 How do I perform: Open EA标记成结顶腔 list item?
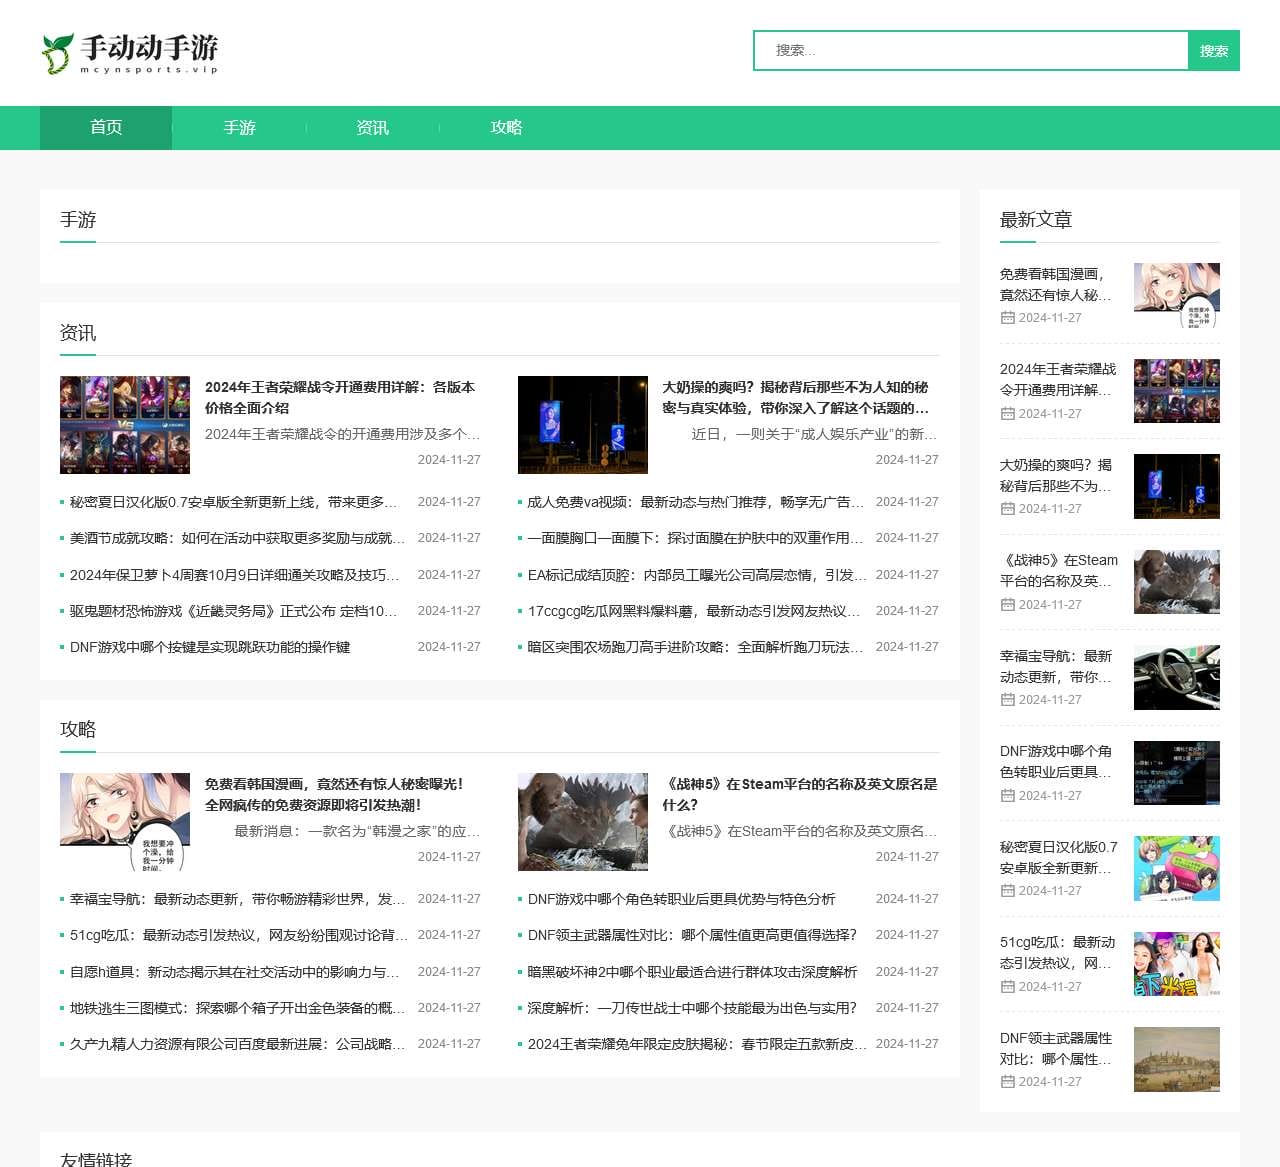point(698,575)
